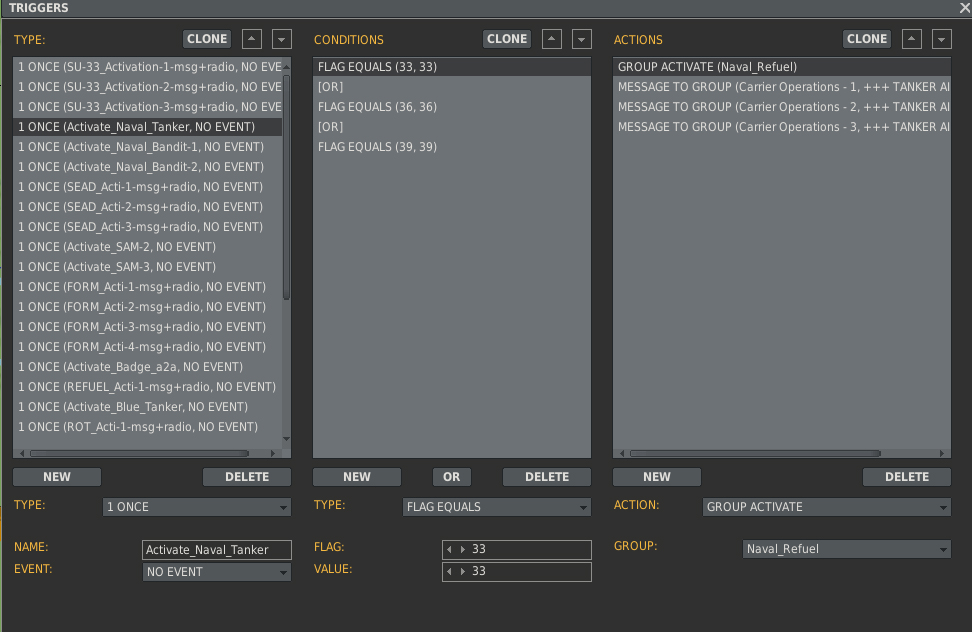Select FORM_Acti-1-msg+radio trigger

(x=148, y=287)
